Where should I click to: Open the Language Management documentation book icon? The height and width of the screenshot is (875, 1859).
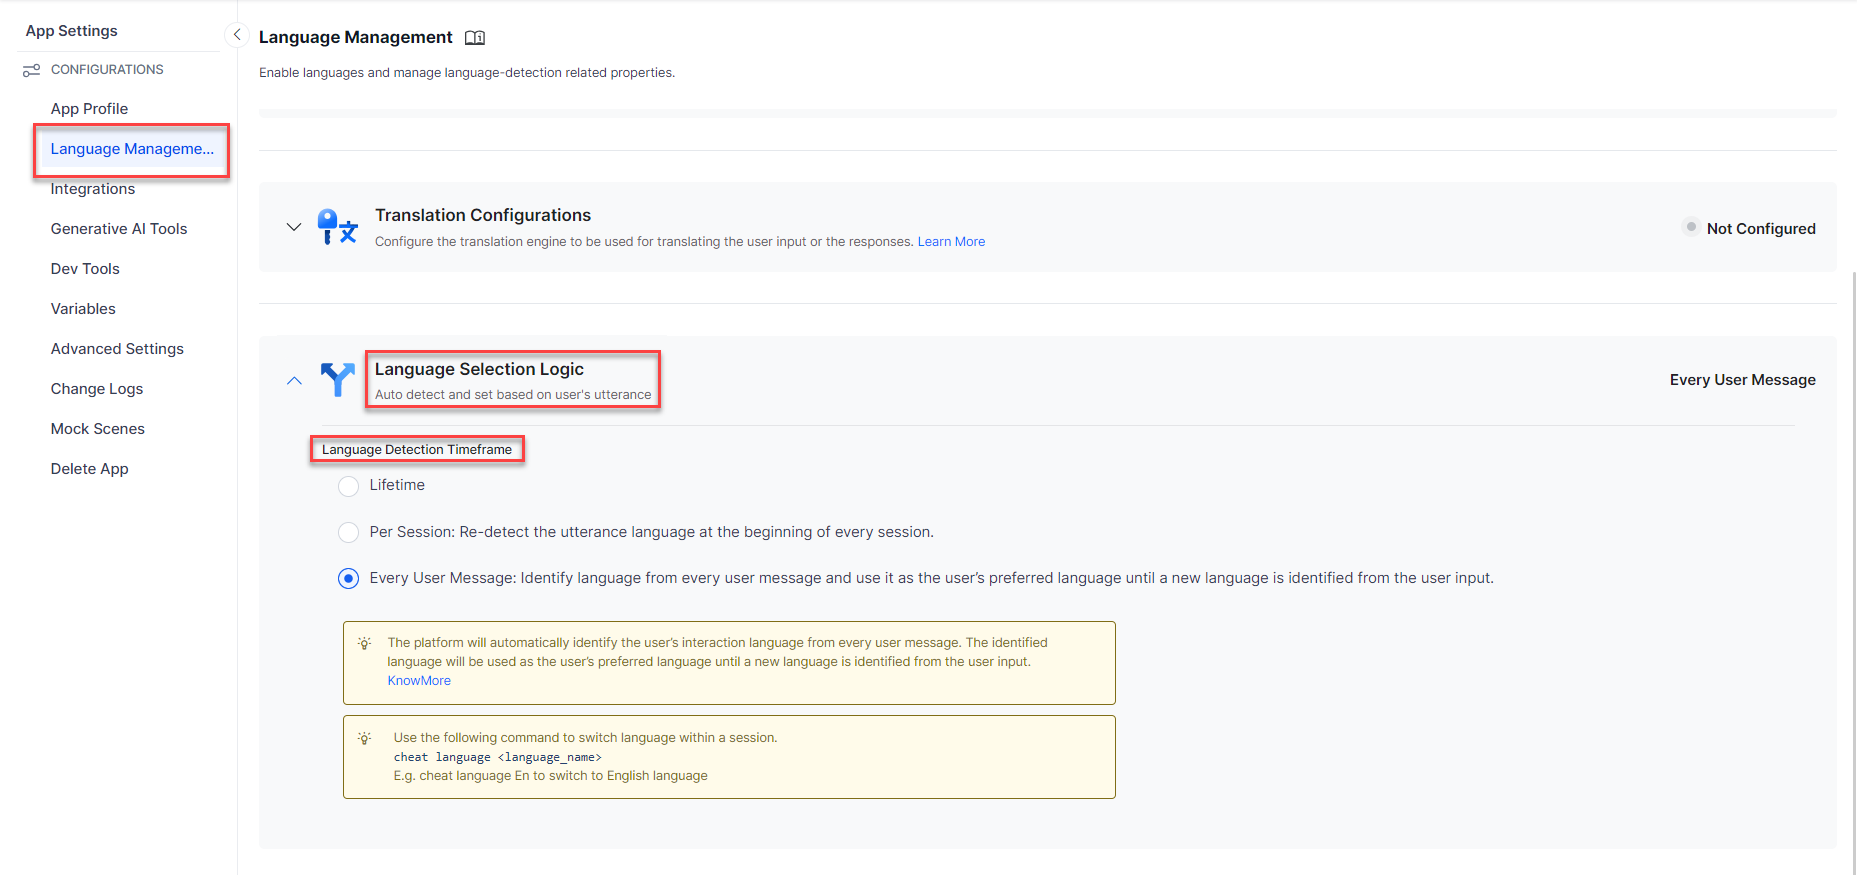(475, 38)
